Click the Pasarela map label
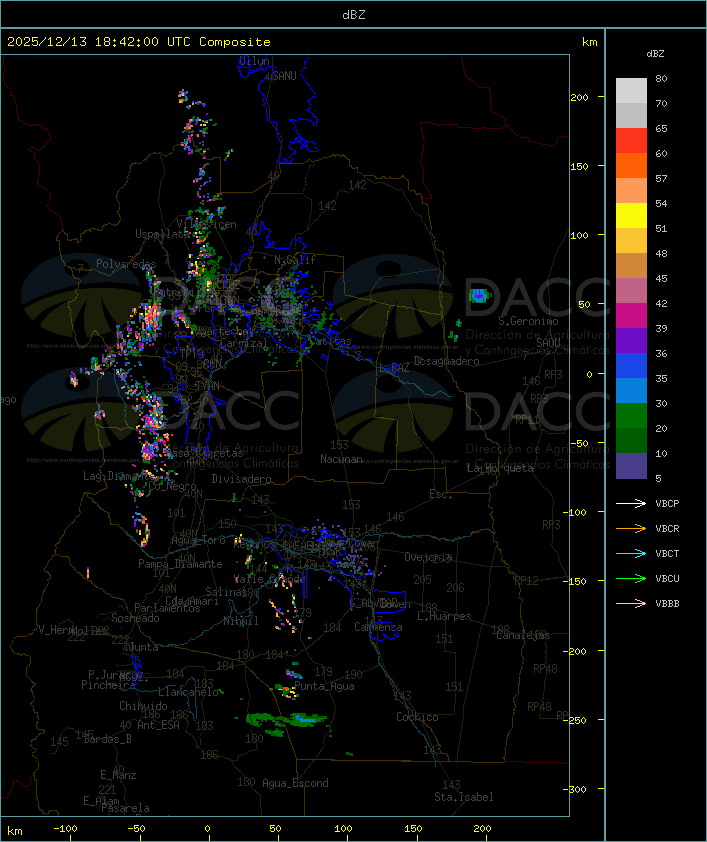The width and height of the screenshot is (707, 842). click(x=126, y=808)
